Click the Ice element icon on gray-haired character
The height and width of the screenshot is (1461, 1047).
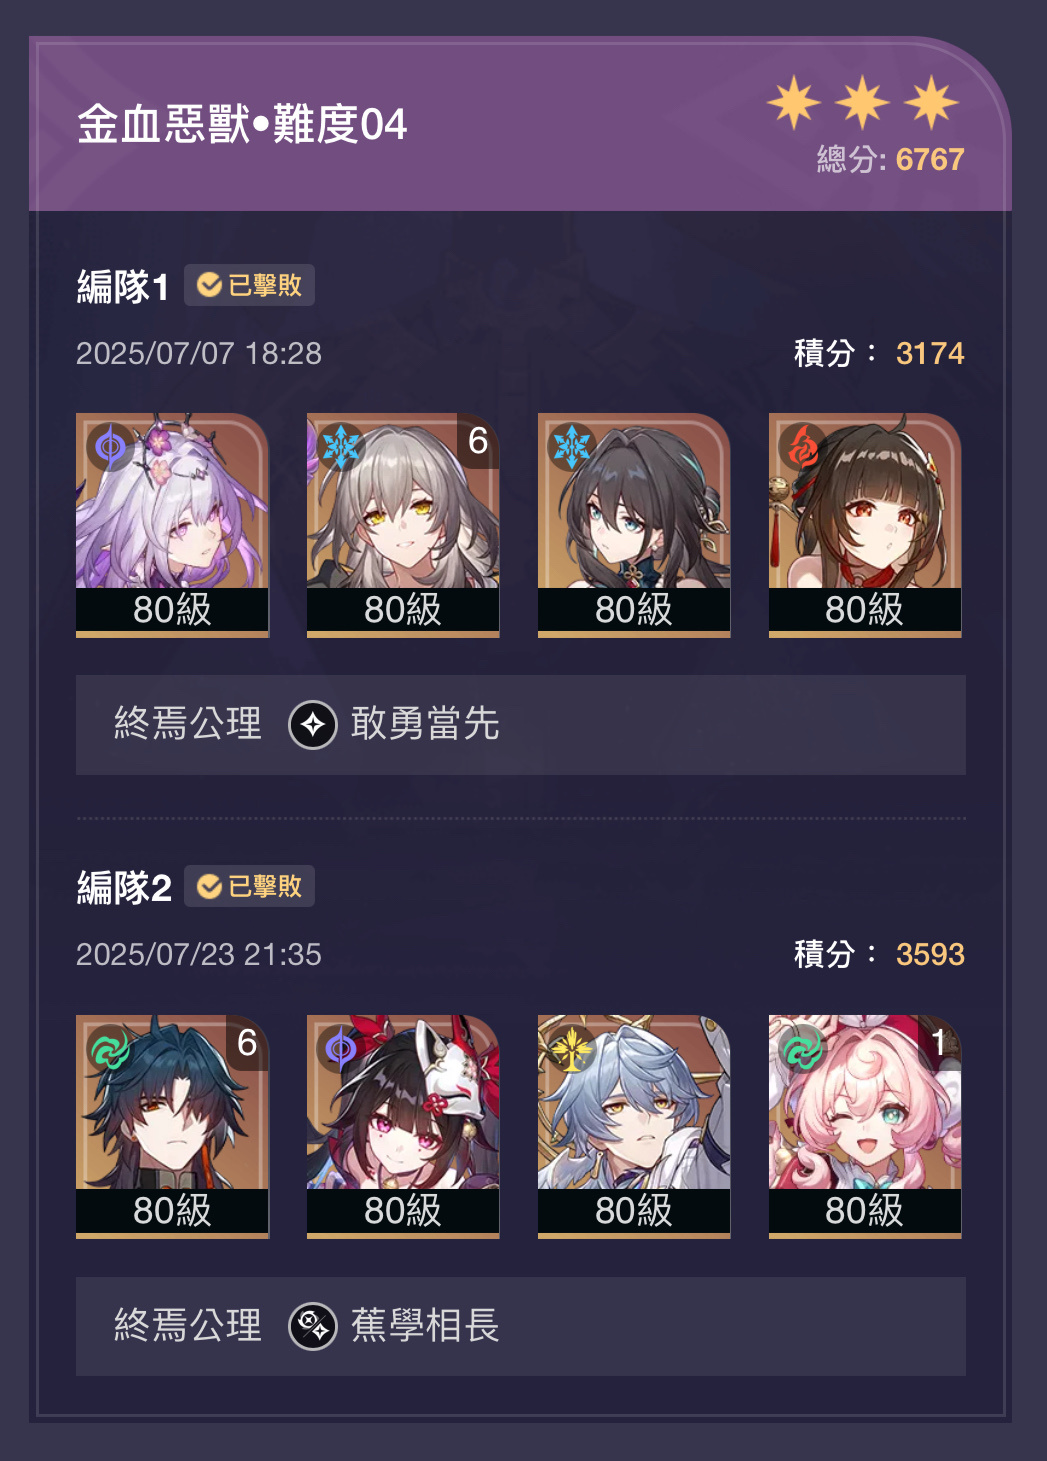(x=341, y=446)
